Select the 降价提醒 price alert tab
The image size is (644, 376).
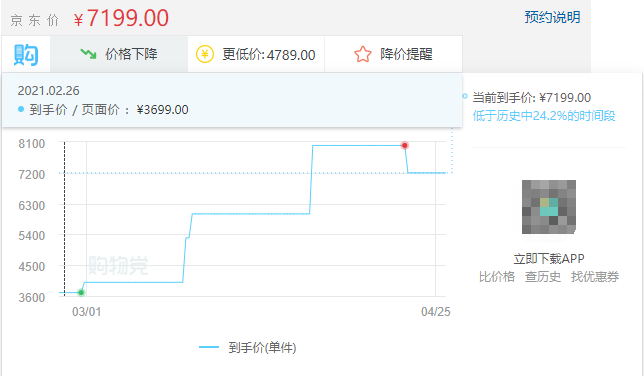tap(393, 54)
